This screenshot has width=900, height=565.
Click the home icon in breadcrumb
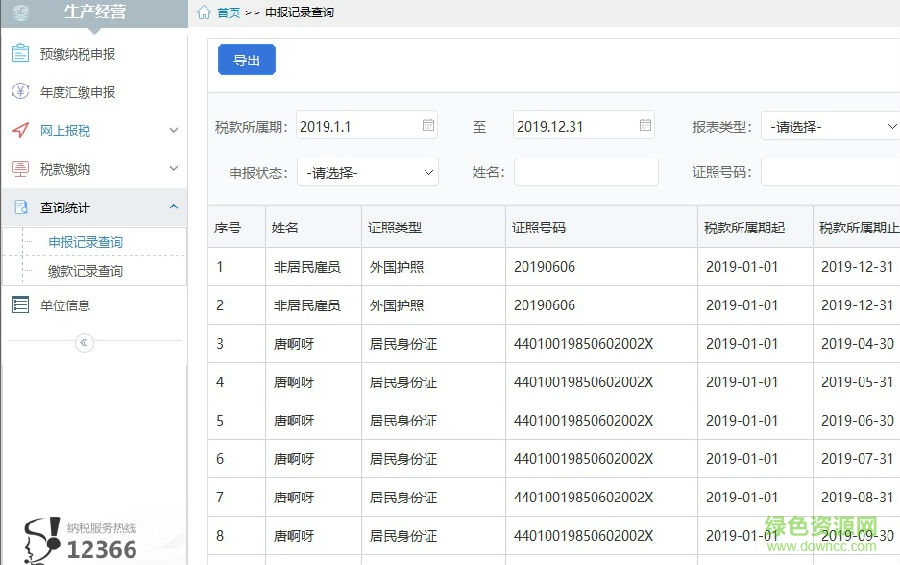[204, 13]
